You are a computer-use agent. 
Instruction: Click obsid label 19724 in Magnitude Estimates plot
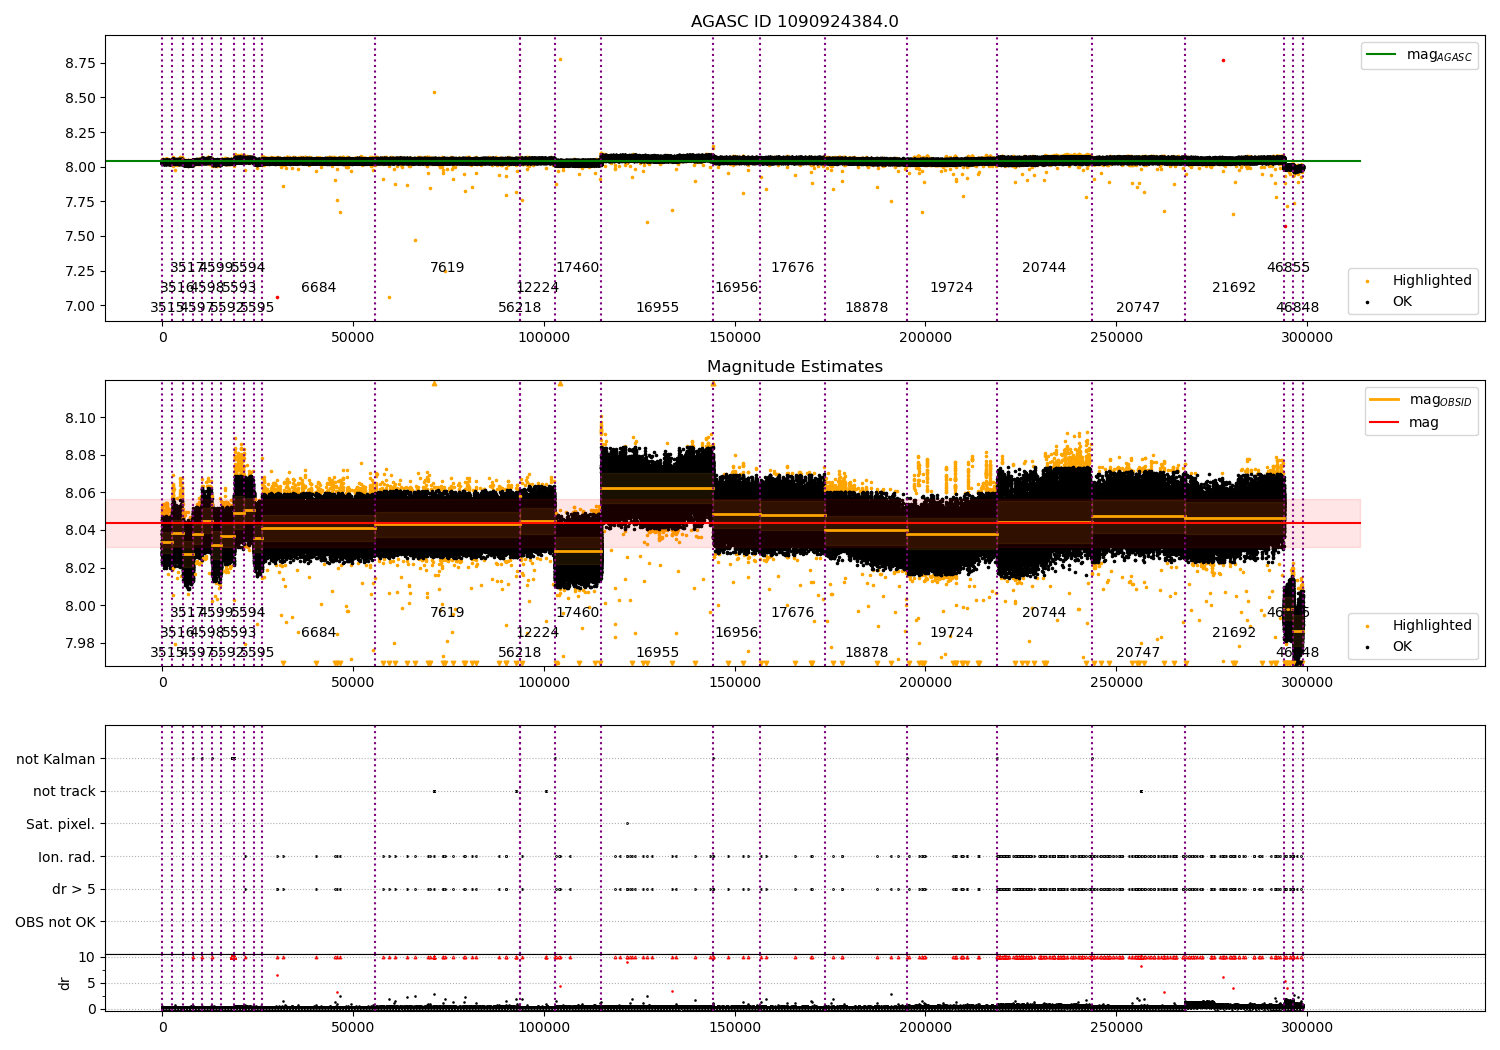coord(951,633)
